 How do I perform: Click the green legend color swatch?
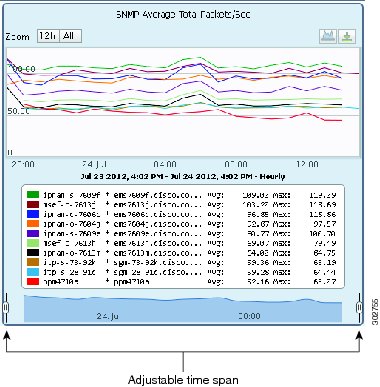(x=33, y=195)
